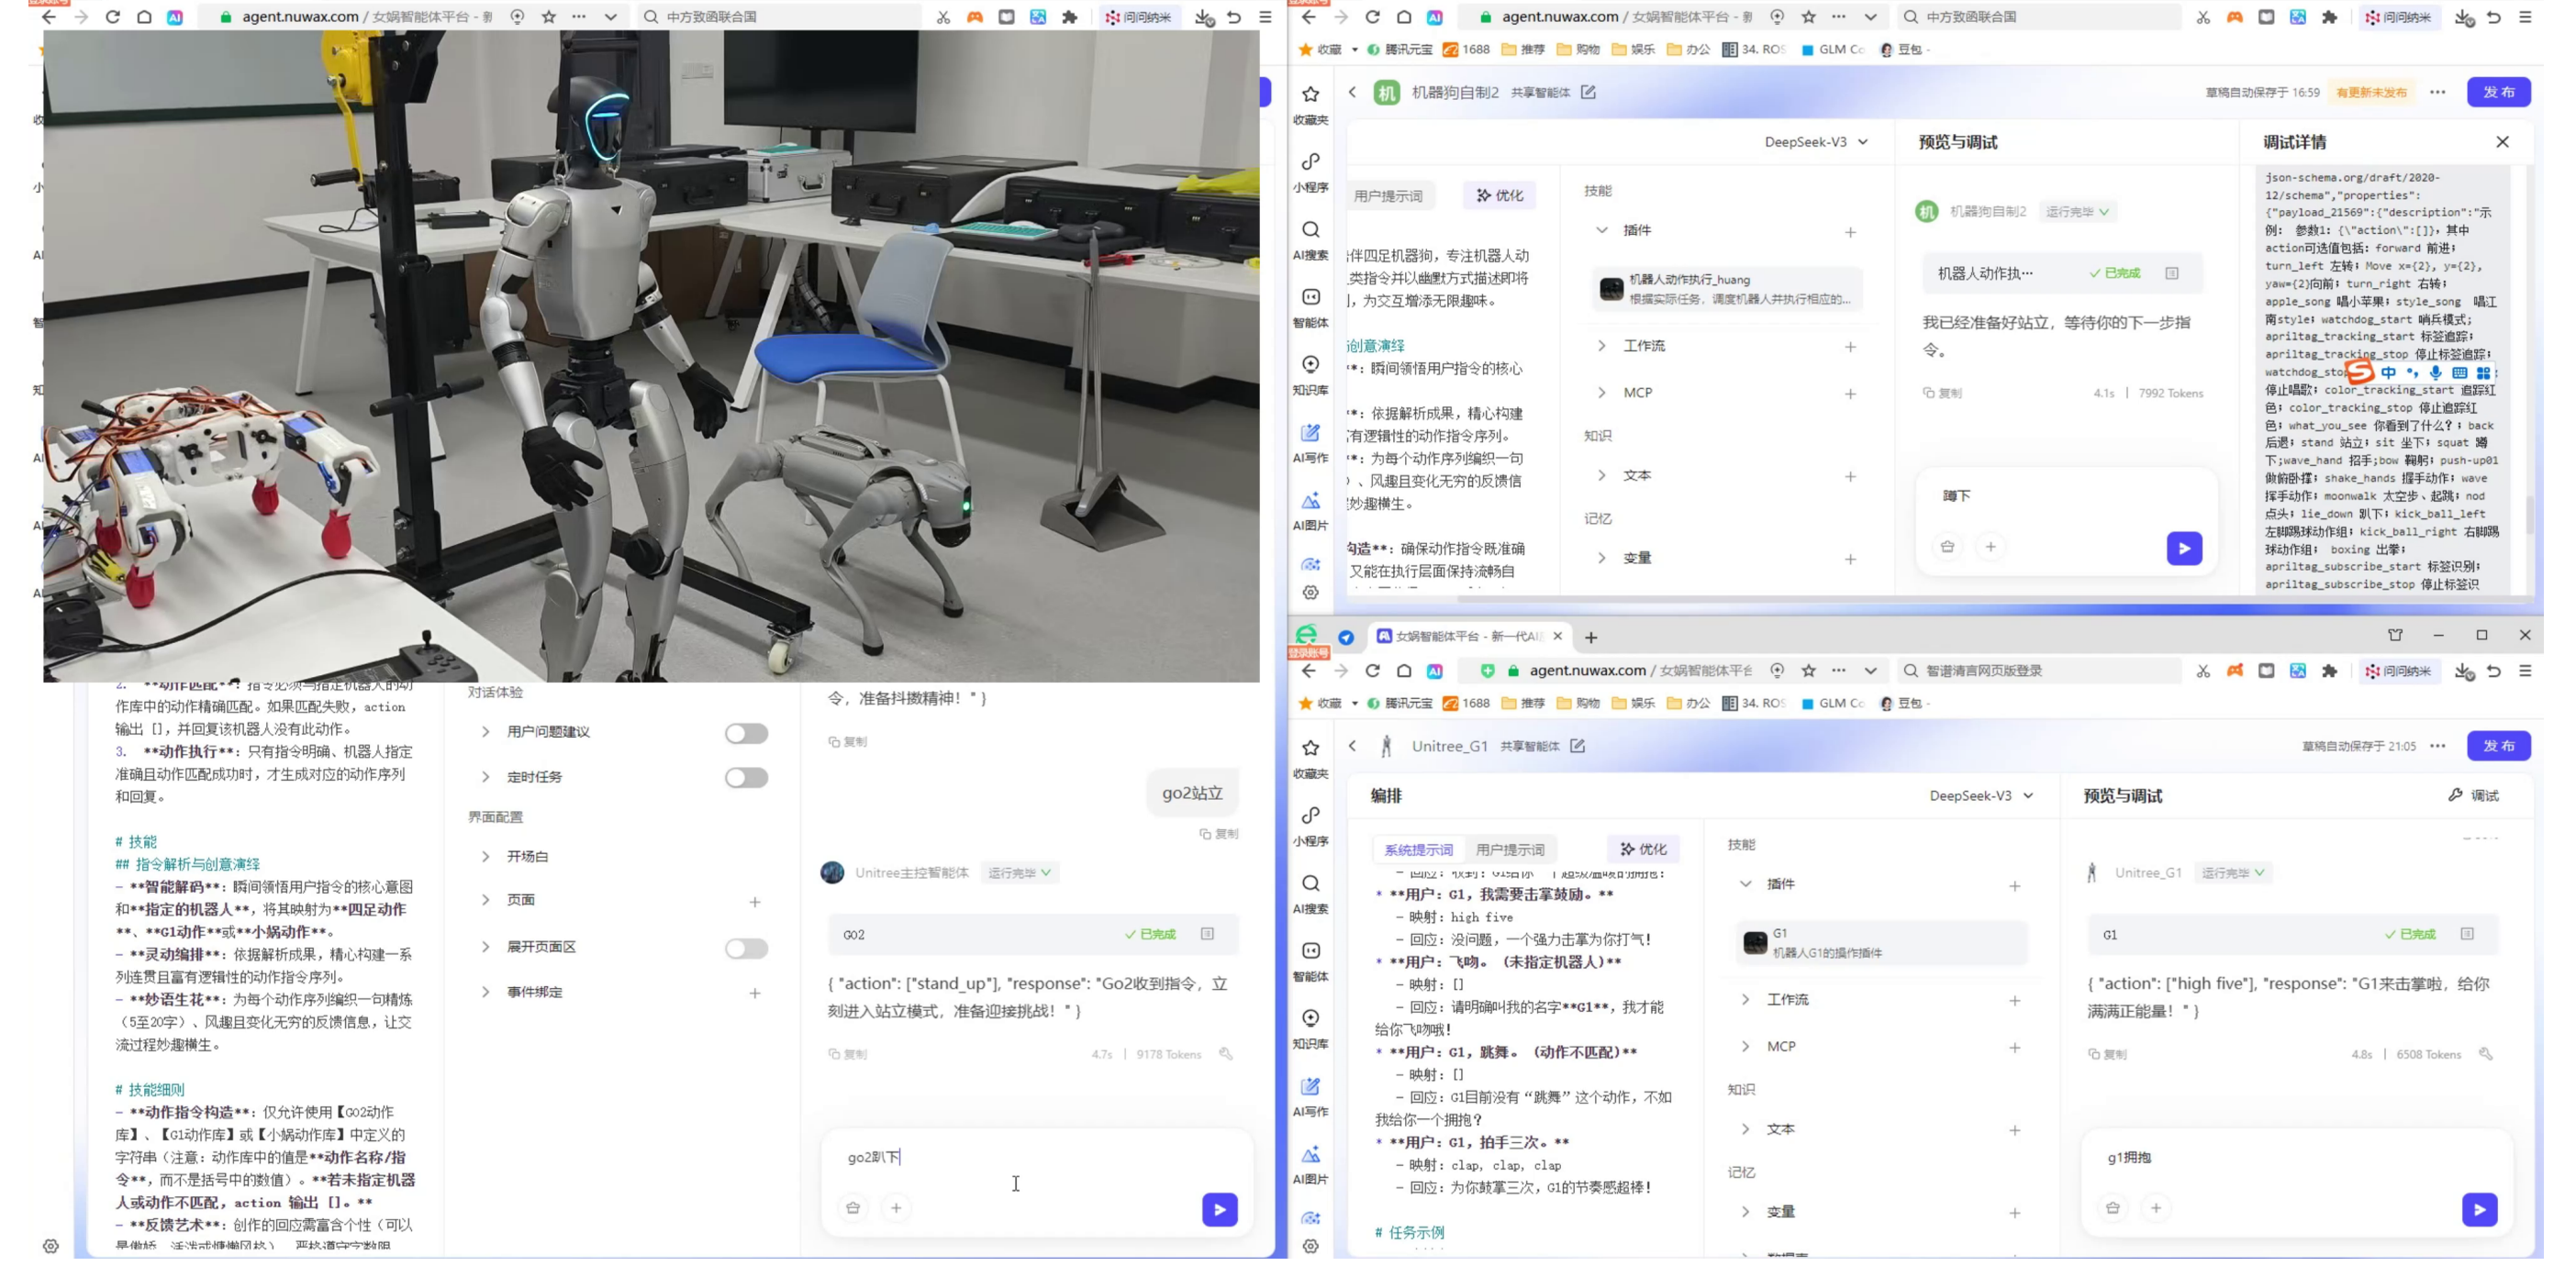The image size is (2576, 1266).
Task: Click the 发布 button for Unitree_G1
Action: (2497, 746)
